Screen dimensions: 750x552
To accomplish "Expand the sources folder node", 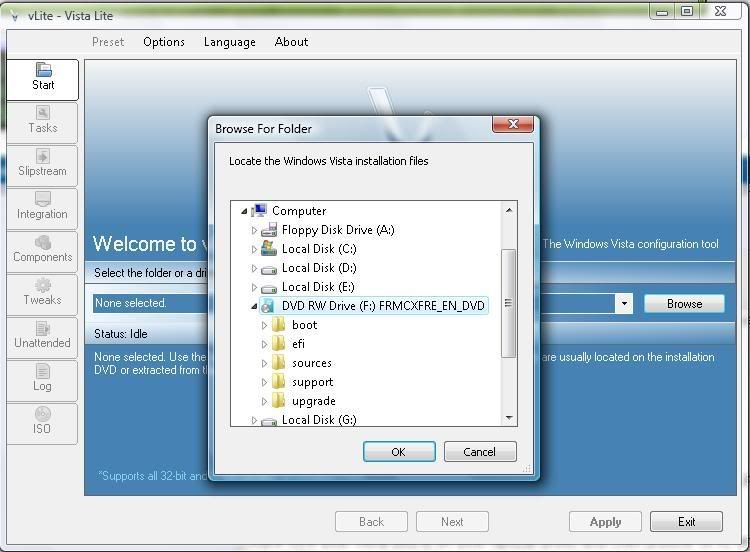I will click(x=264, y=364).
